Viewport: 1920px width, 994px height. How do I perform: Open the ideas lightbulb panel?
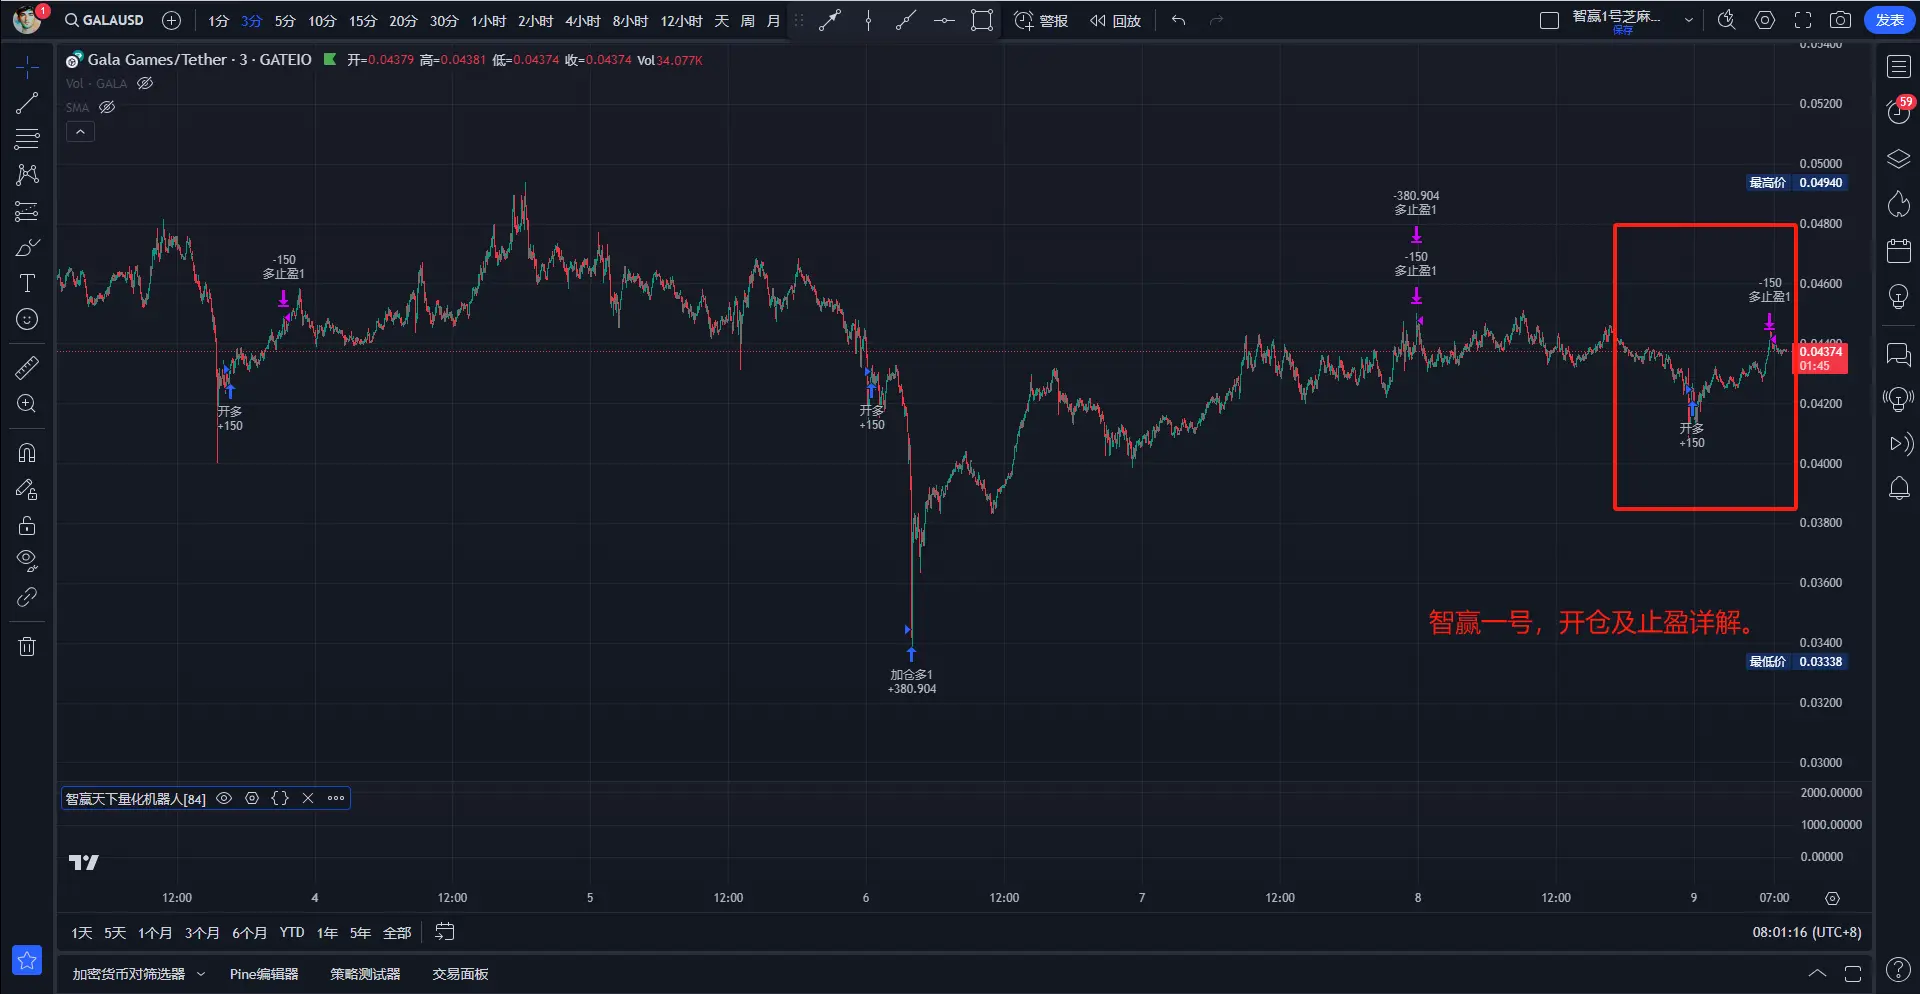[x=1898, y=297]
